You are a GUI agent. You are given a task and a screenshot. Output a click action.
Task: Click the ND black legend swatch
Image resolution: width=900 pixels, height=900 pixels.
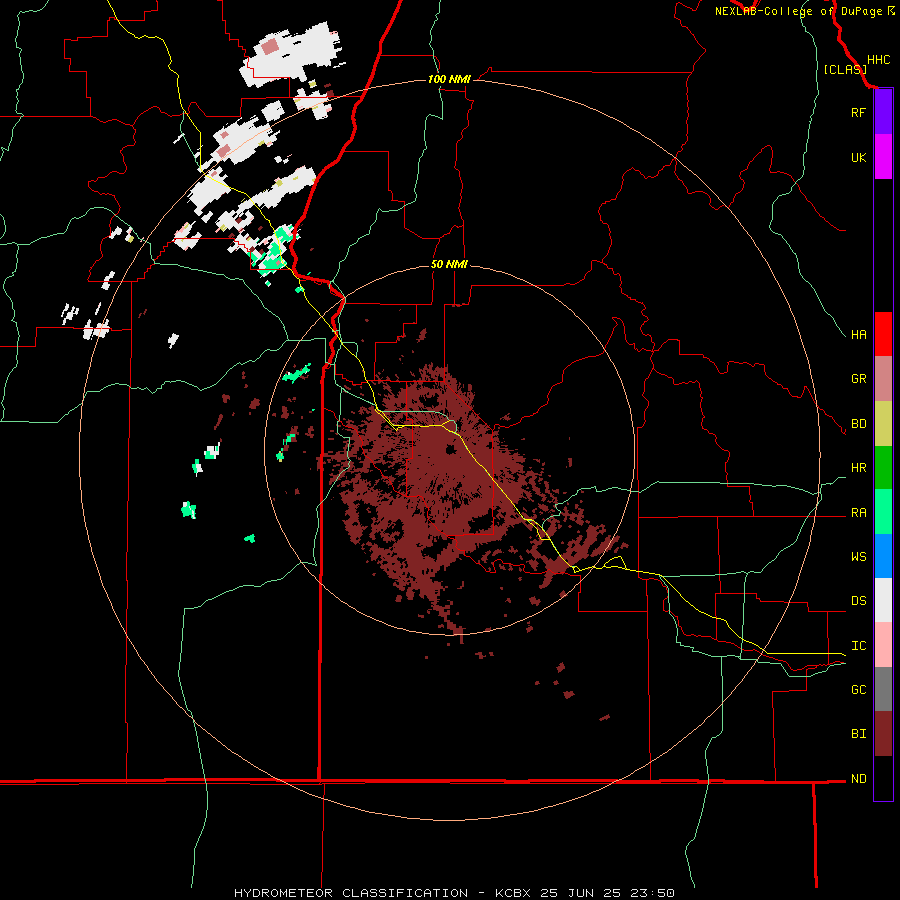(x=883, y=778)
